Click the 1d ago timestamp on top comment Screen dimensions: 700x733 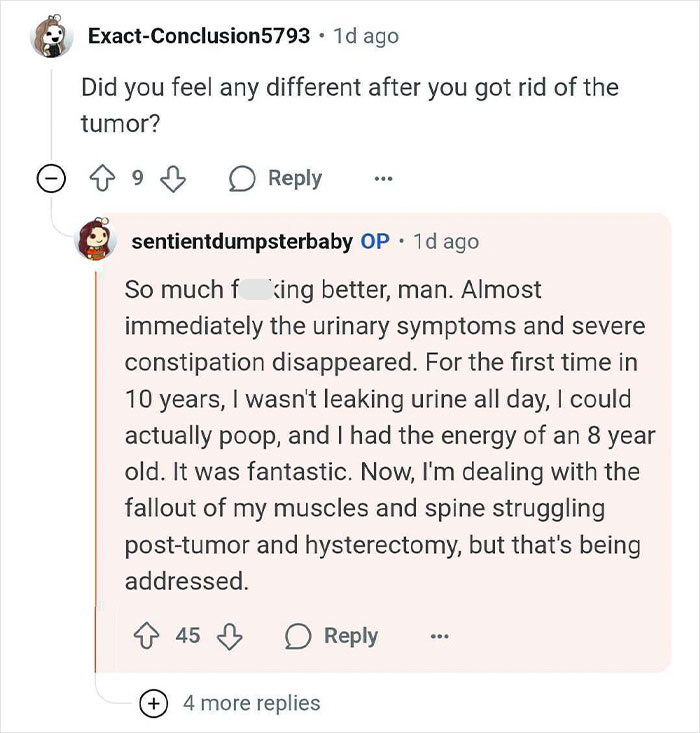(365, 37)
